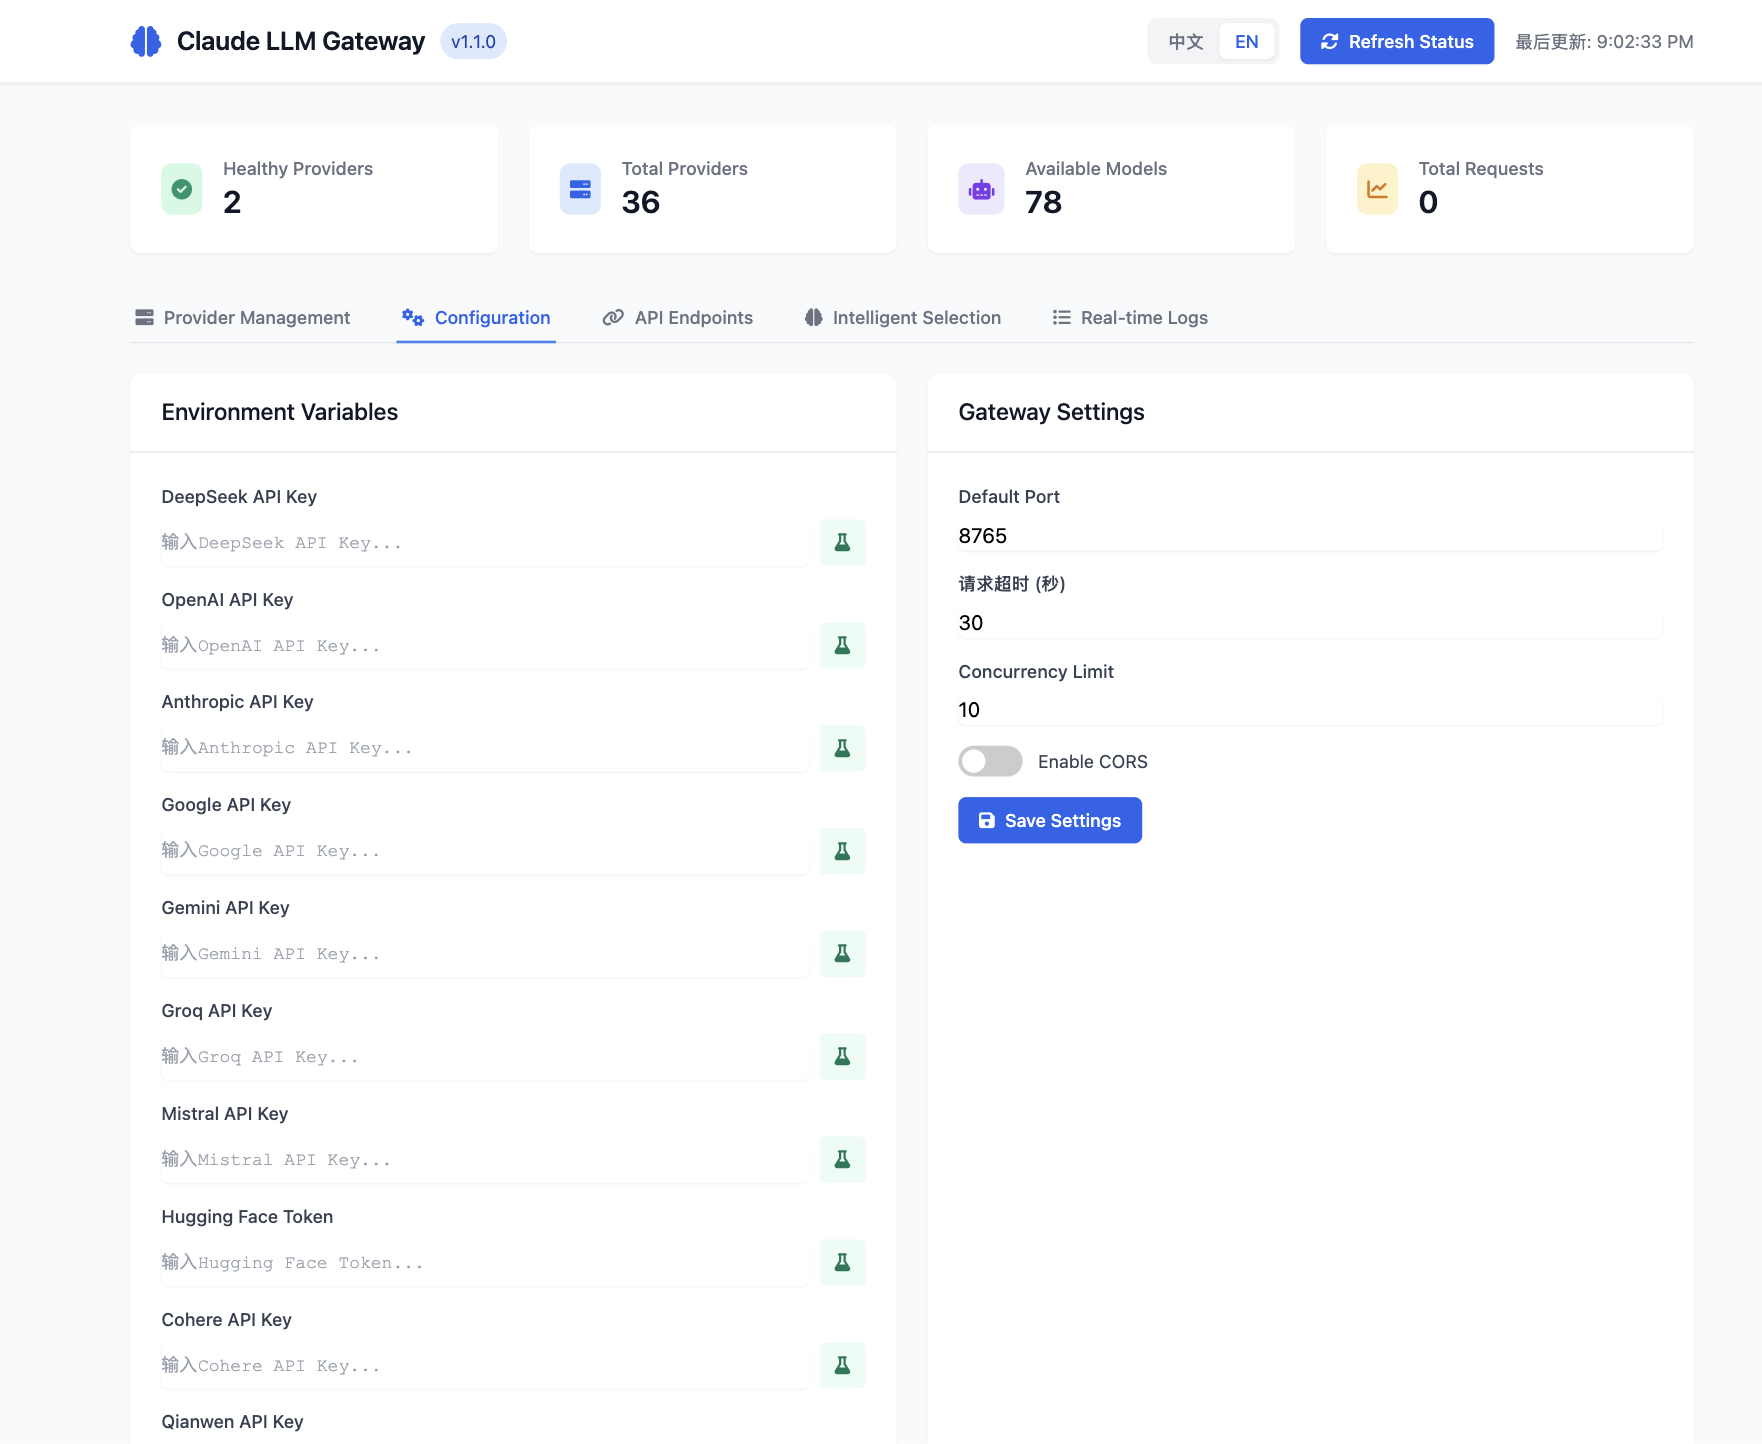Focus the Groq API Key input field
Viewport: 1762px width, 1444px height.
[x=485, y=1057]
